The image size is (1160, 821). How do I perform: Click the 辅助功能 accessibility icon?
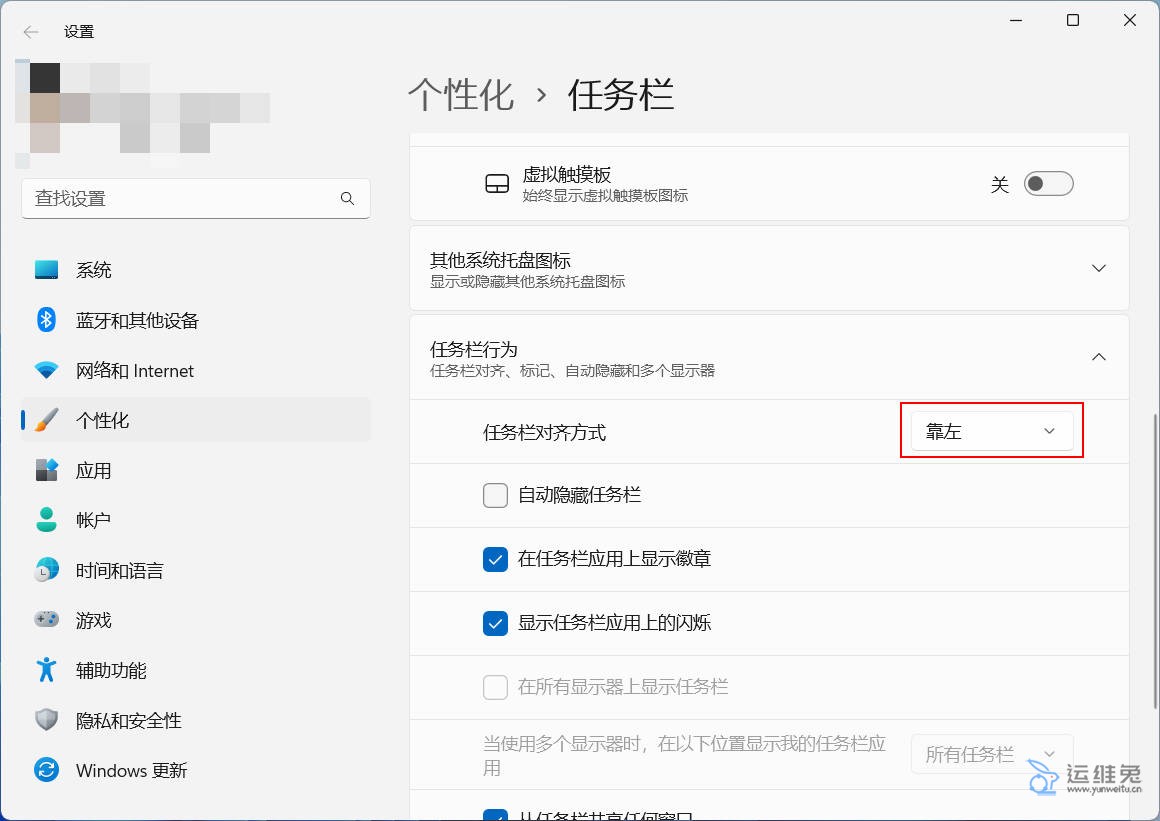46,670
